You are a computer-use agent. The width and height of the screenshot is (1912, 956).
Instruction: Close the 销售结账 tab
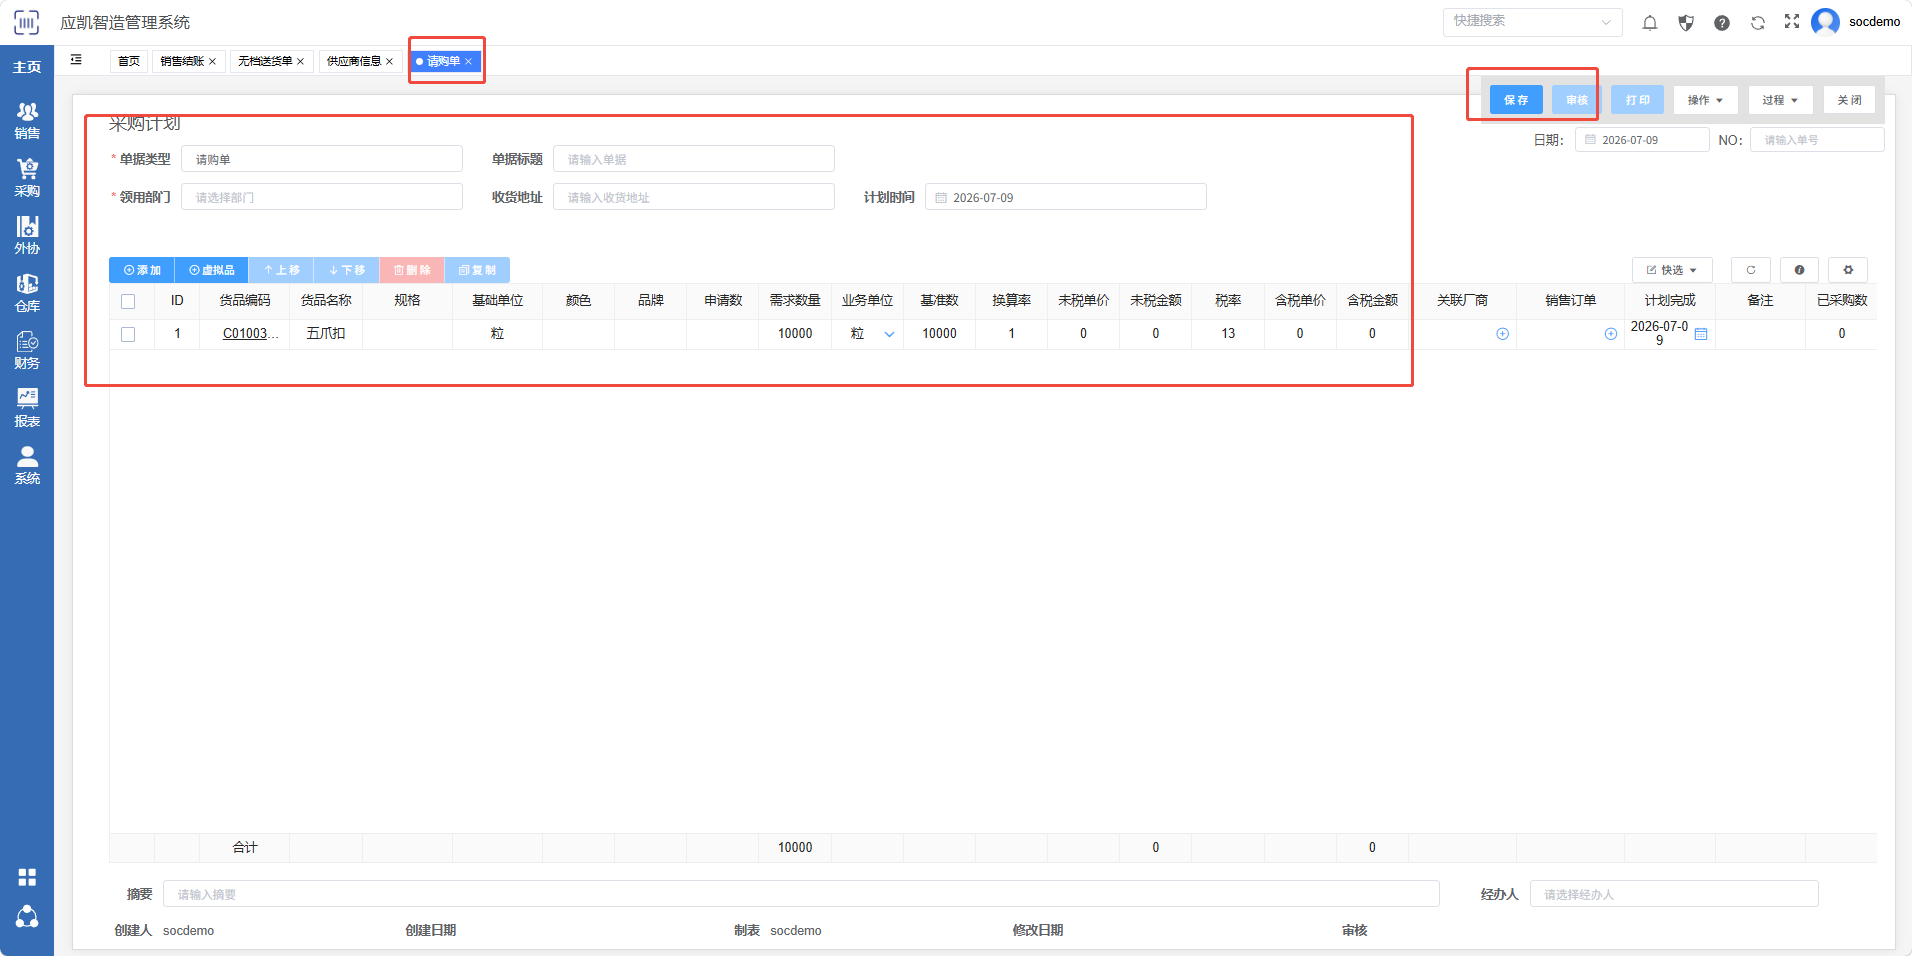coord(212,62)
